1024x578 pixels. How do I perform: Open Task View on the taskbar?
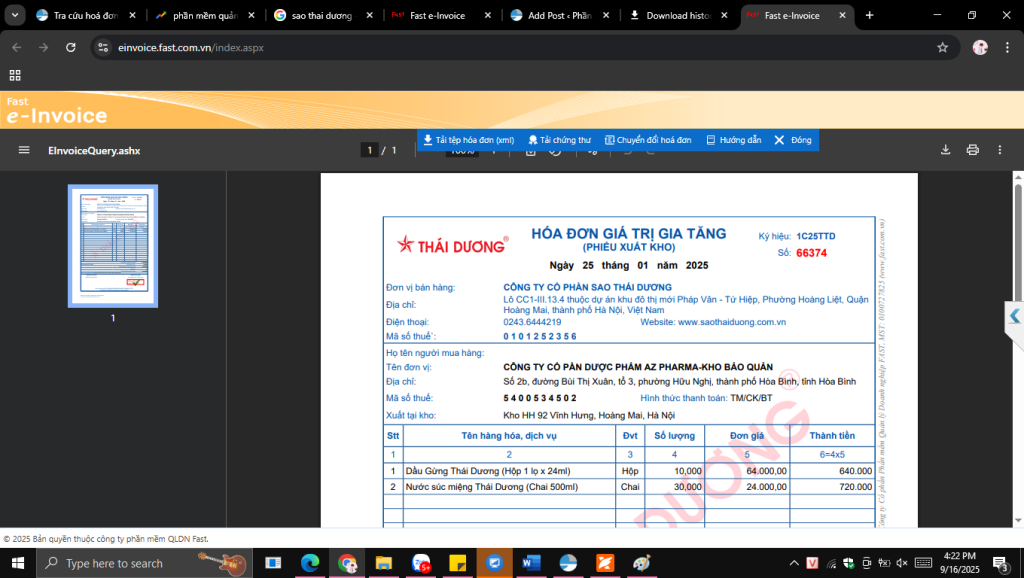273,563
